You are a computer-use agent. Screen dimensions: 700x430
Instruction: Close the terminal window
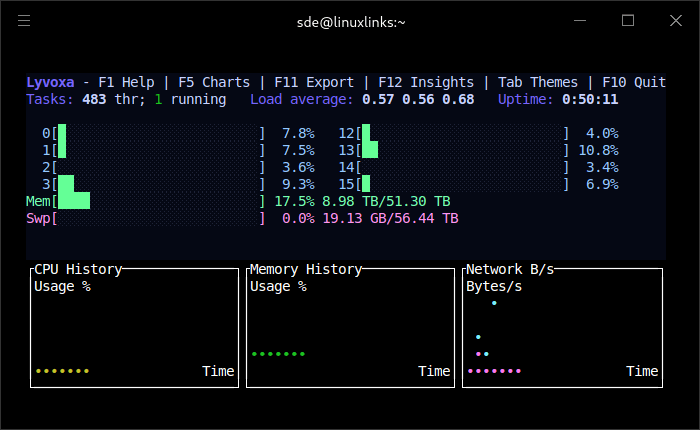pyautogui.click(x=675, y=21)
